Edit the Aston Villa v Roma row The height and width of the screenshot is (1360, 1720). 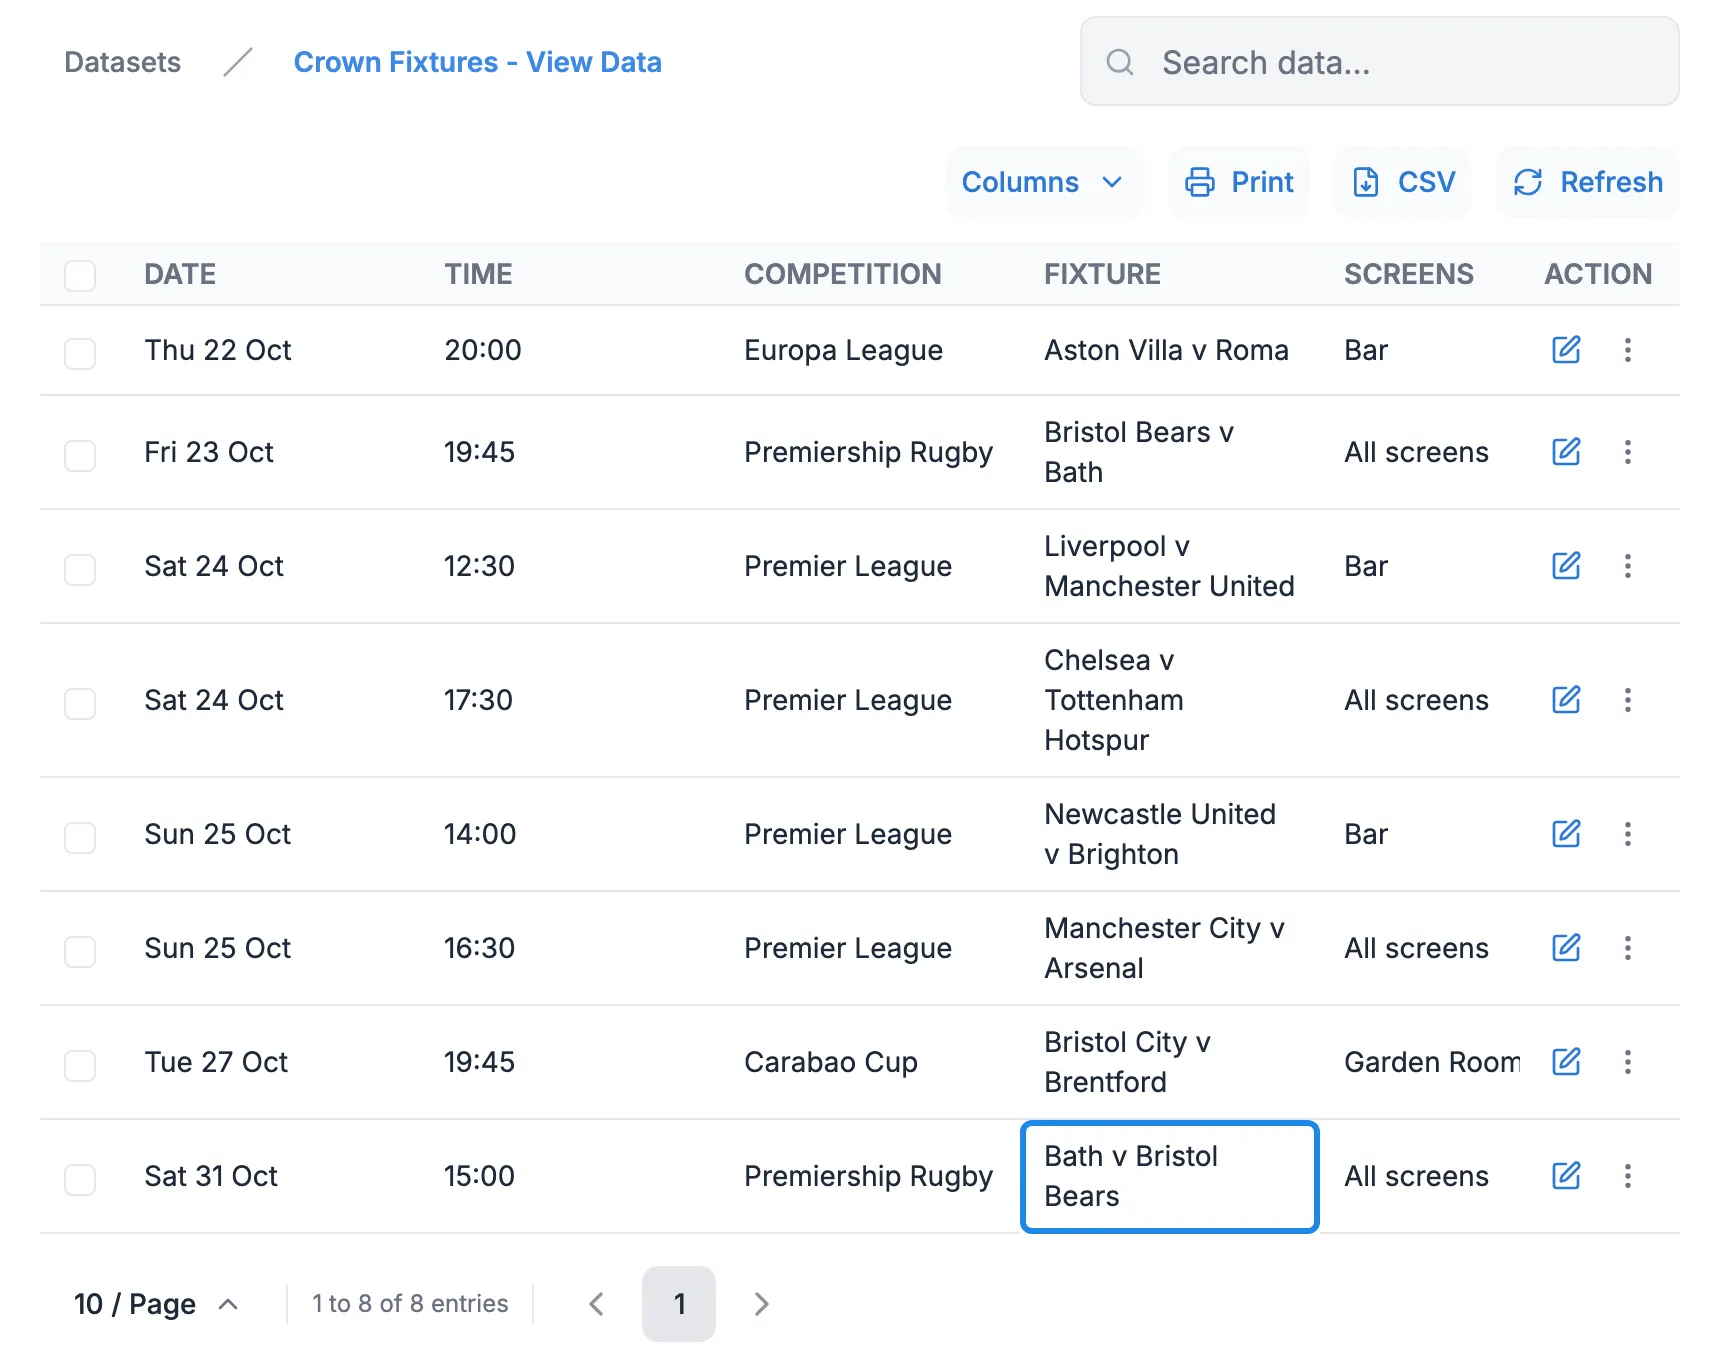pos(1566,350)
